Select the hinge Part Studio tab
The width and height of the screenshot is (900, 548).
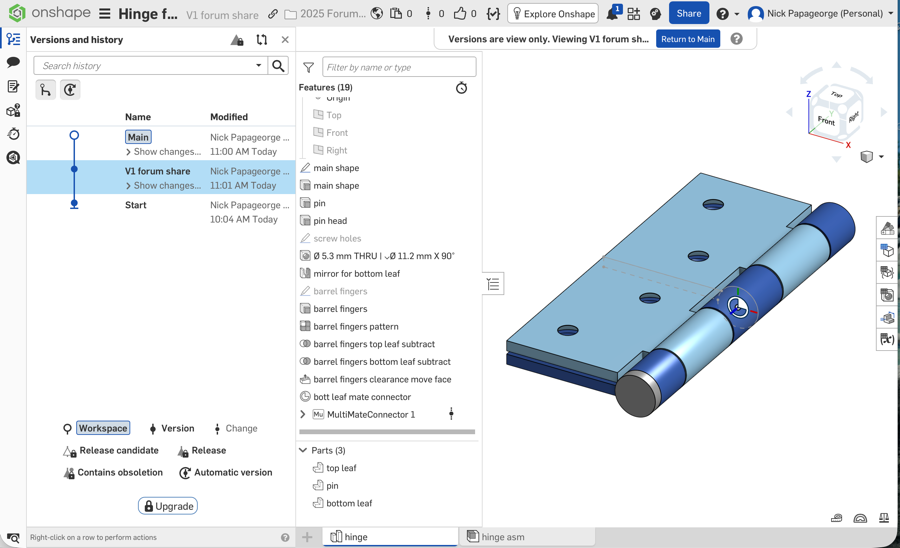[355, 537]
